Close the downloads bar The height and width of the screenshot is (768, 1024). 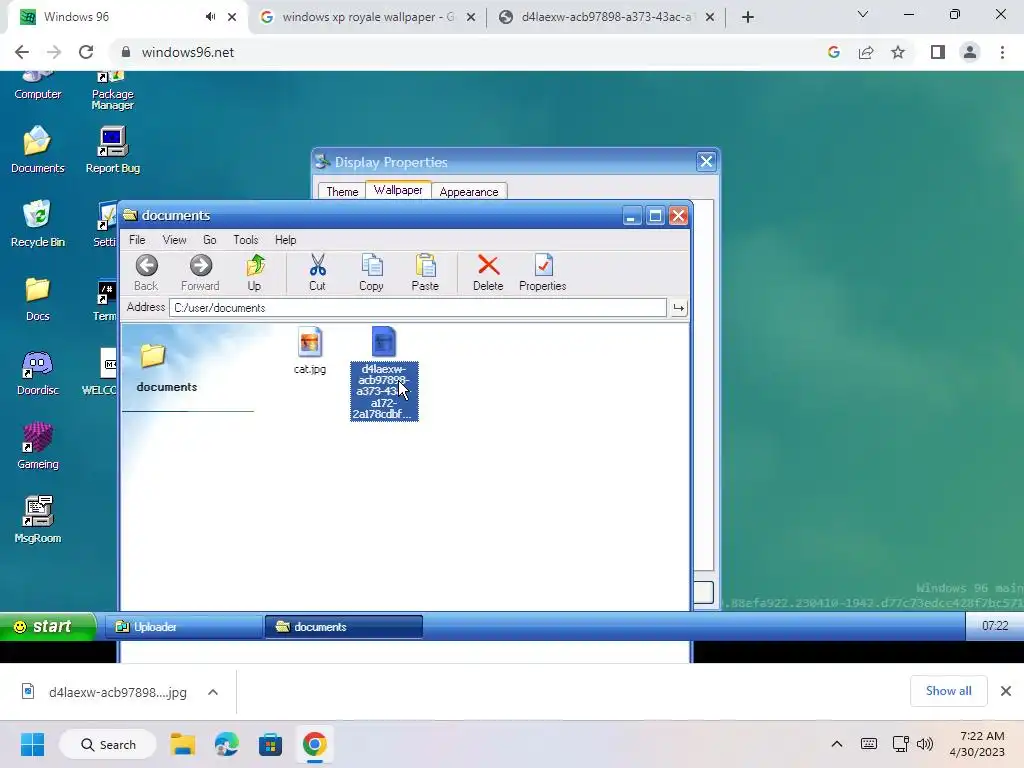pyautogui.click(x=1006, y=691)
